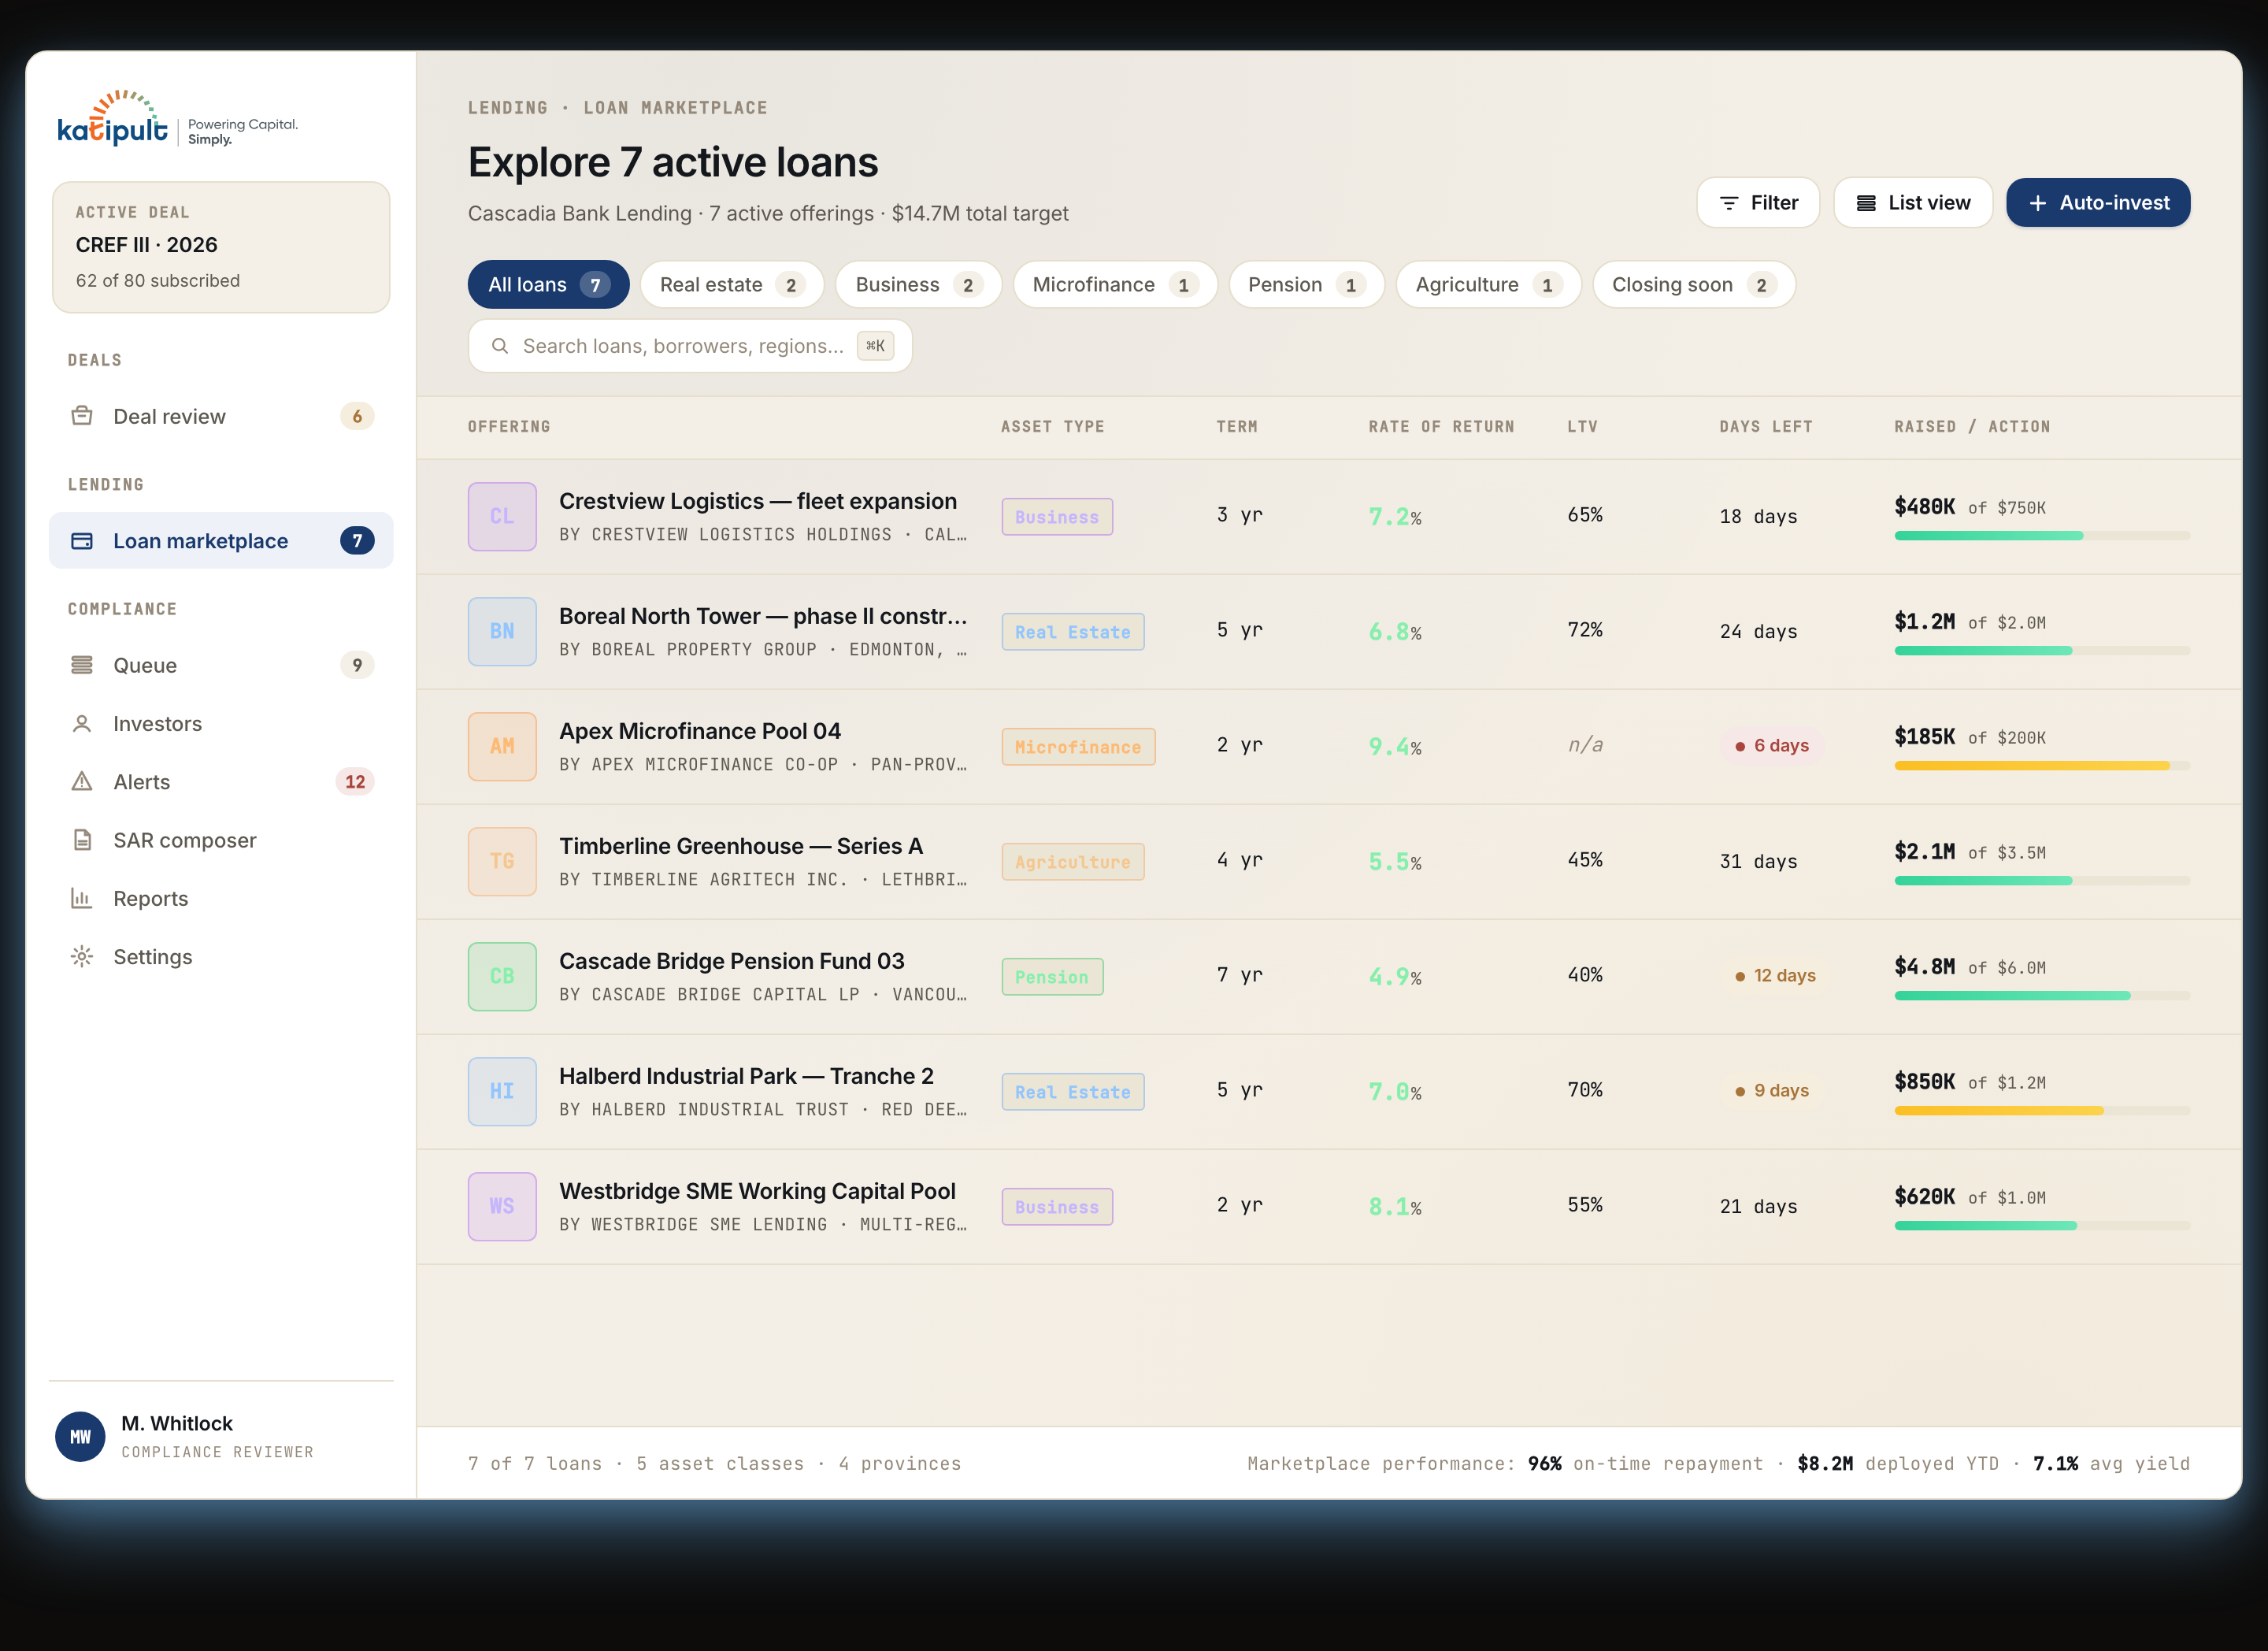Select the Pension tab
2268x1651 pixels.
pyautogui.click(x=1306, y=285)
